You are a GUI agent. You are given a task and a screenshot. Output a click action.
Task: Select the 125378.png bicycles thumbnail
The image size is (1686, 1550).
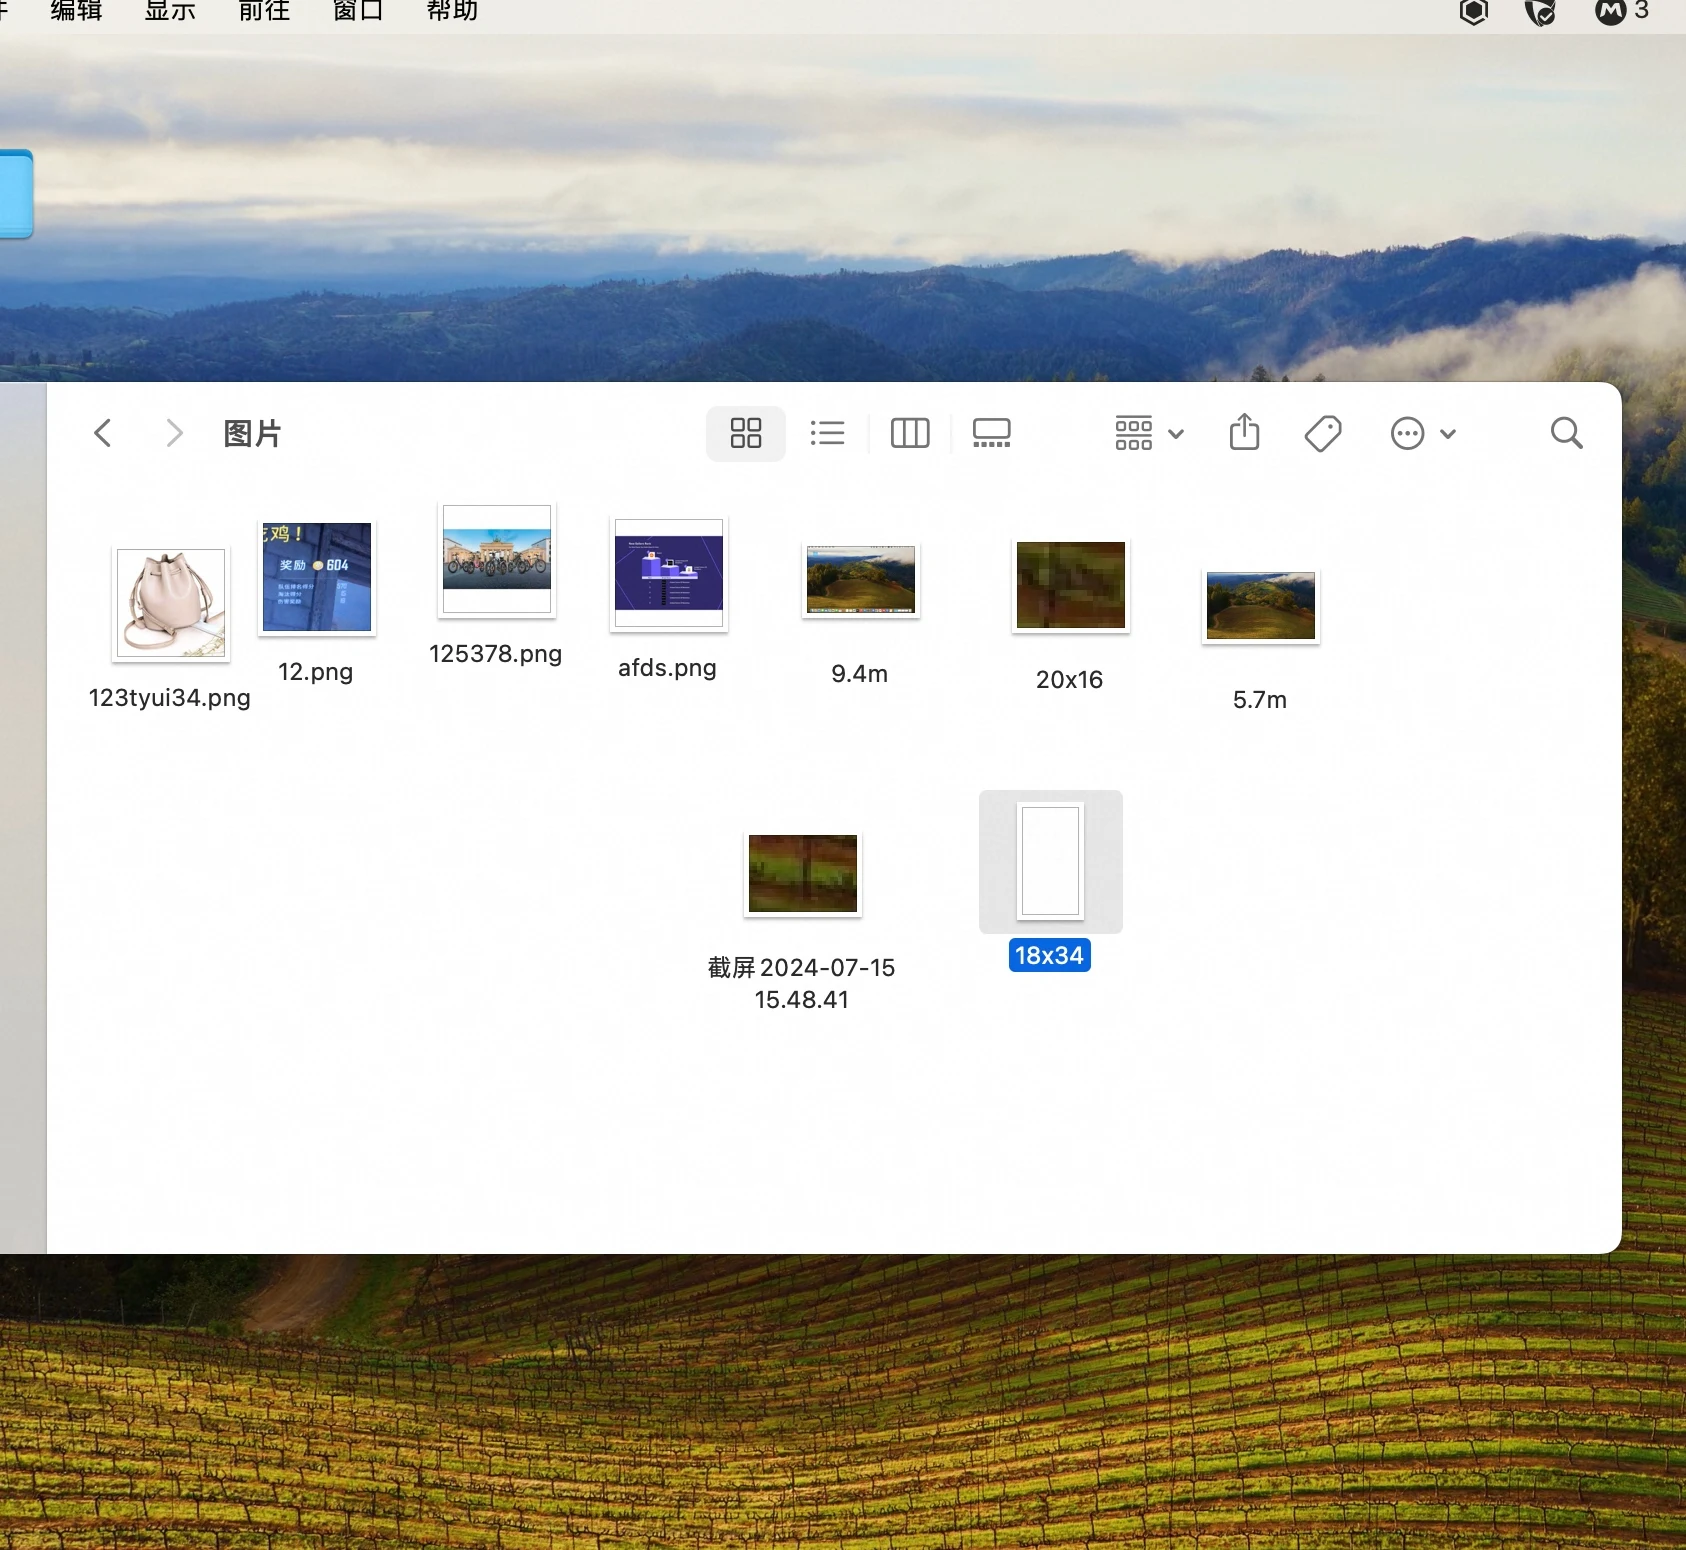pos(497,560)
